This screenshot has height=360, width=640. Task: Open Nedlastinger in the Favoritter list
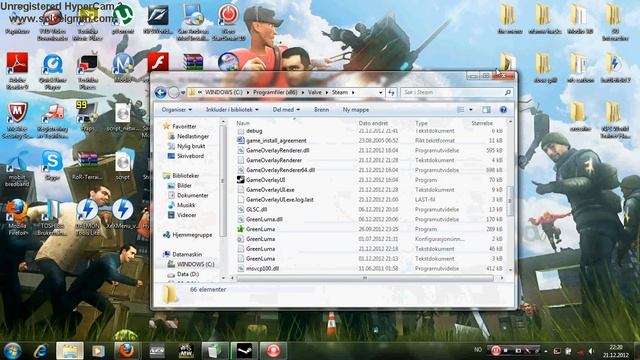coord(193,136)
